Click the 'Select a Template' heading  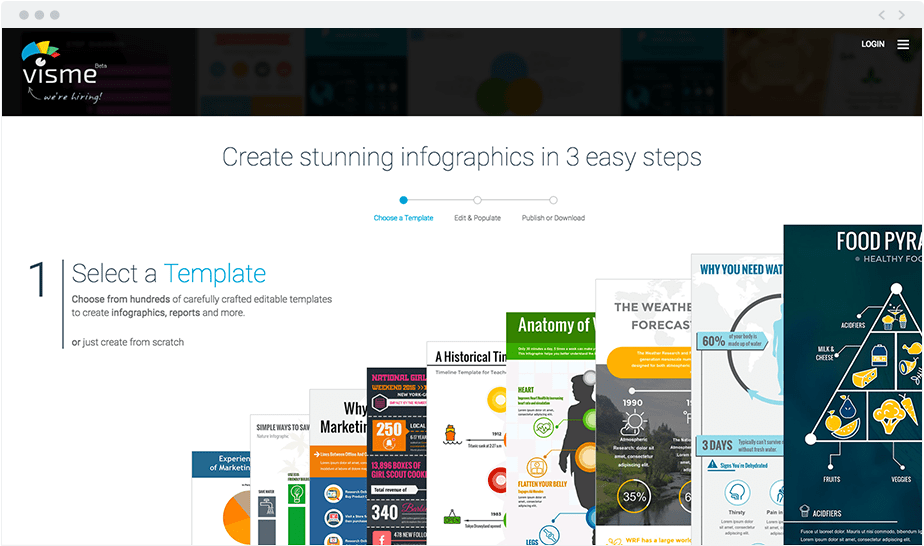coord(169,274)
